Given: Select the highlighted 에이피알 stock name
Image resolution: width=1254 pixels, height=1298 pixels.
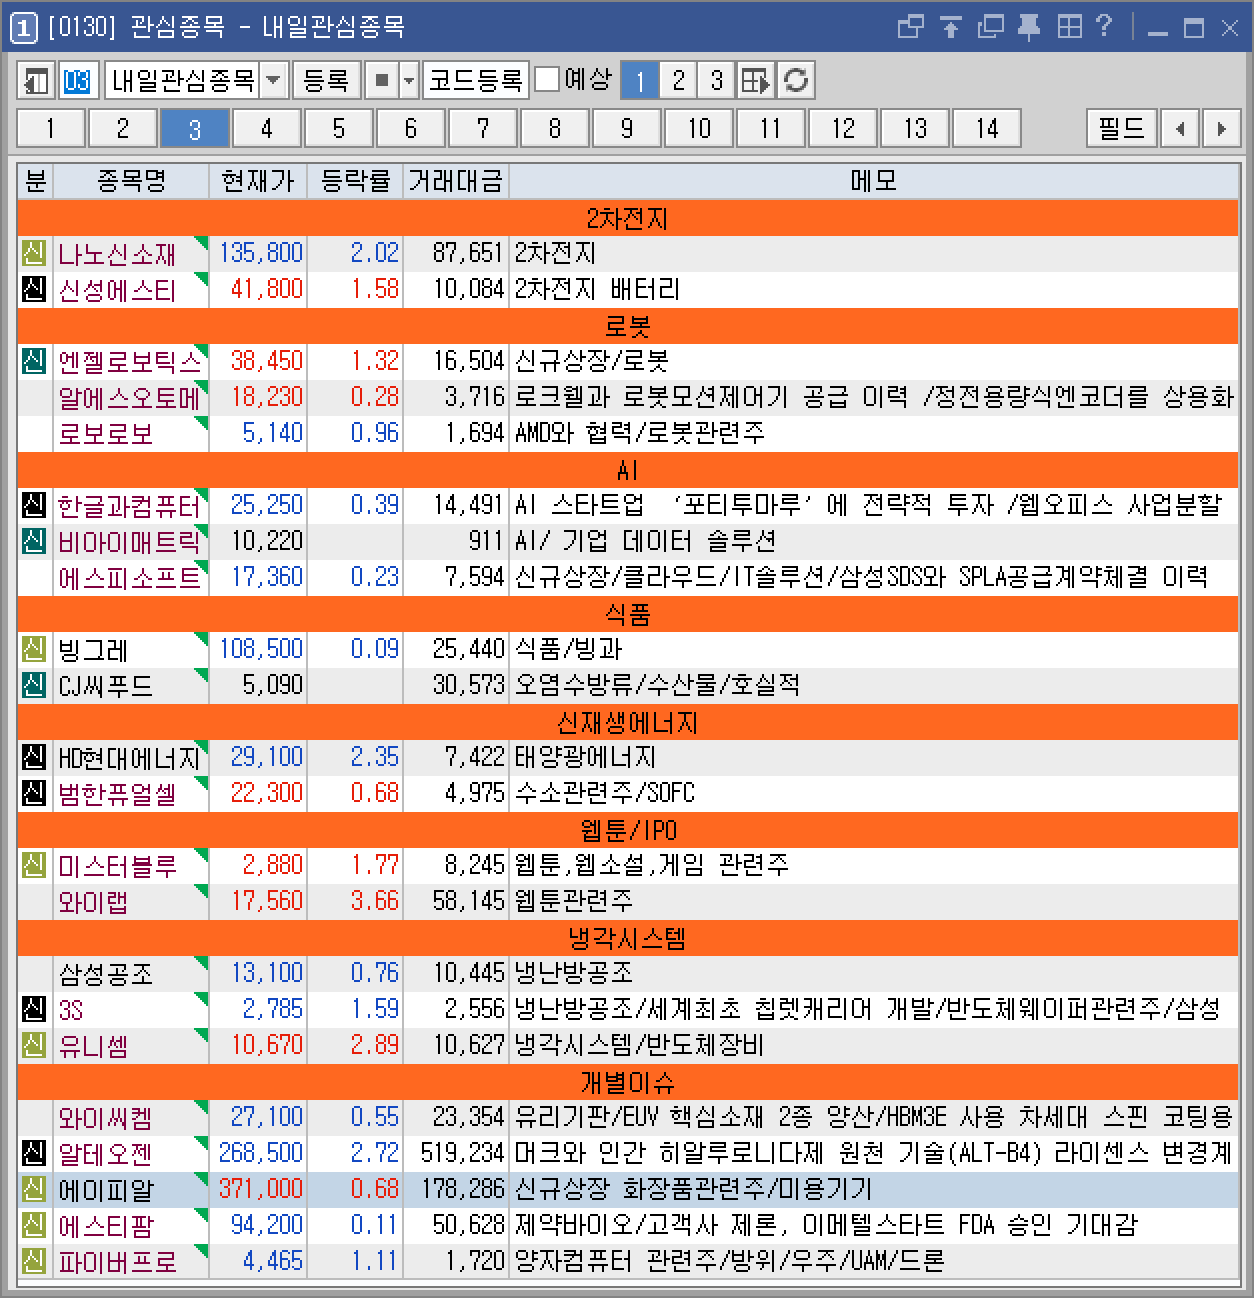Looking at the screenshot, I should 106,1190.
